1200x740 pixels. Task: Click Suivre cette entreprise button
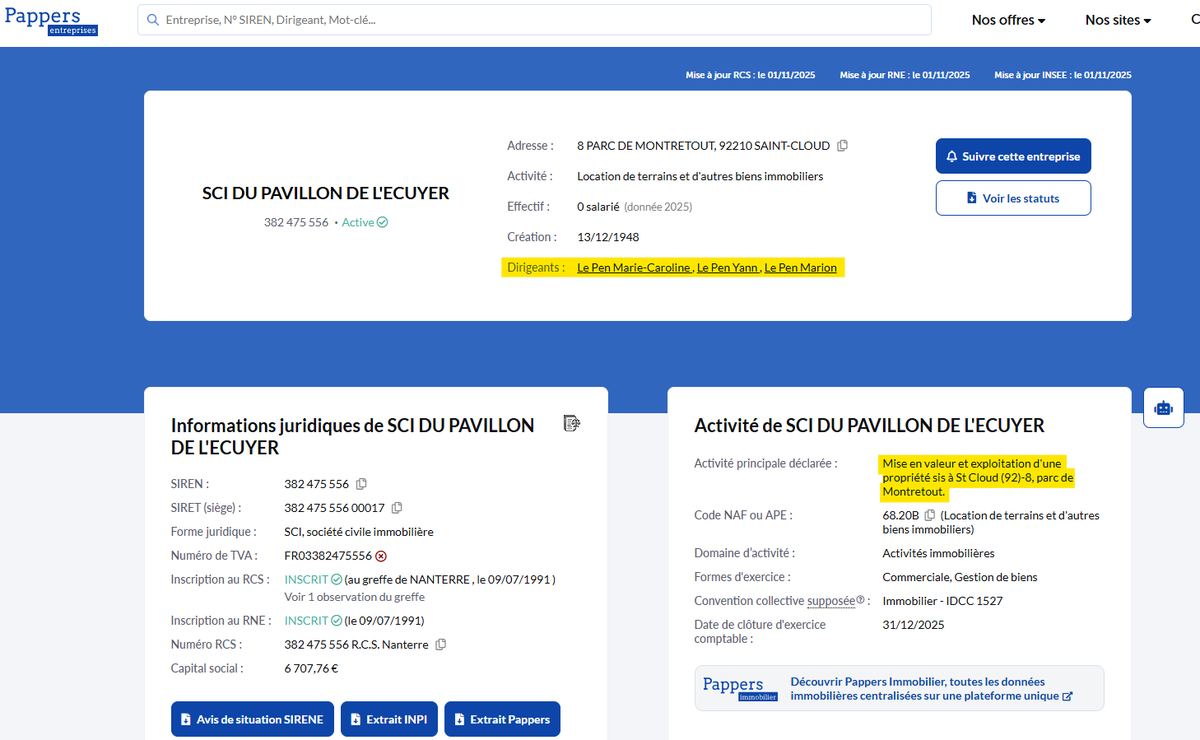click(1013, 157)
